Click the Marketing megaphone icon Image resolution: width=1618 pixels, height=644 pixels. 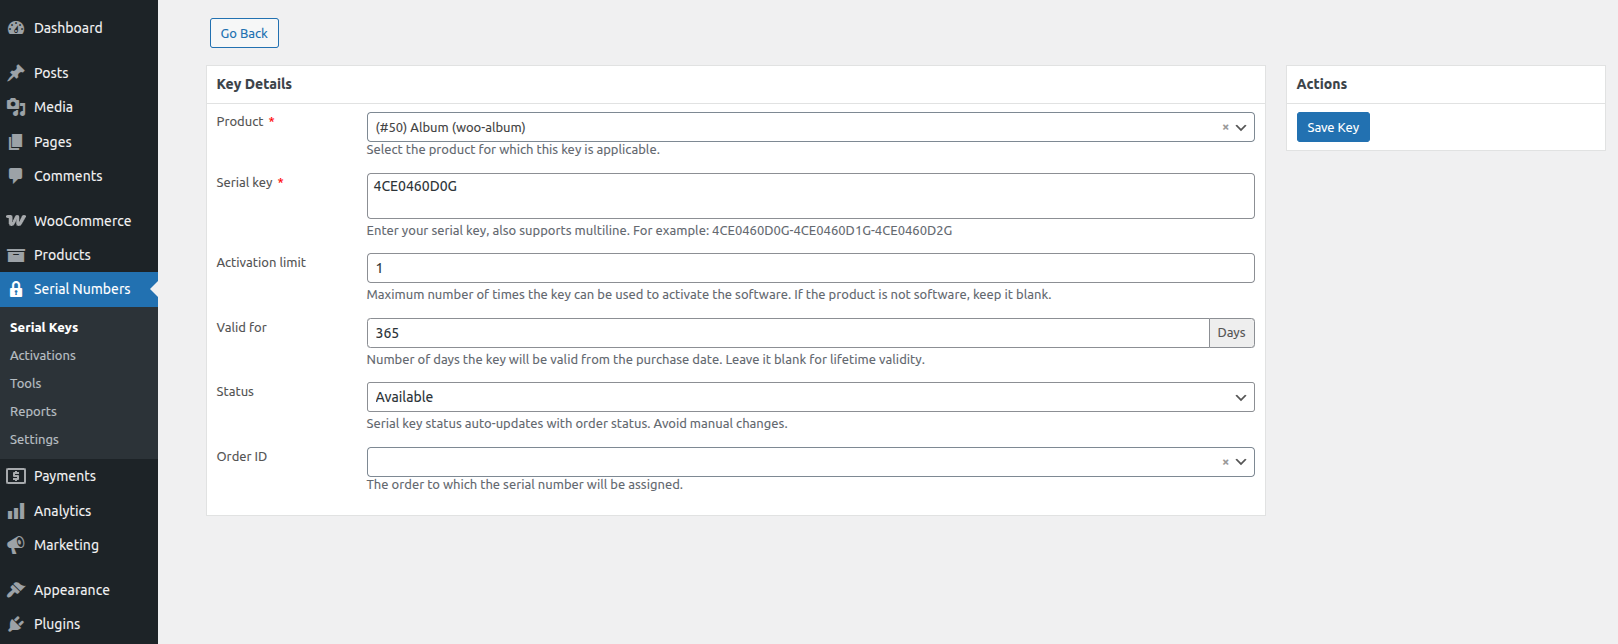16,545
